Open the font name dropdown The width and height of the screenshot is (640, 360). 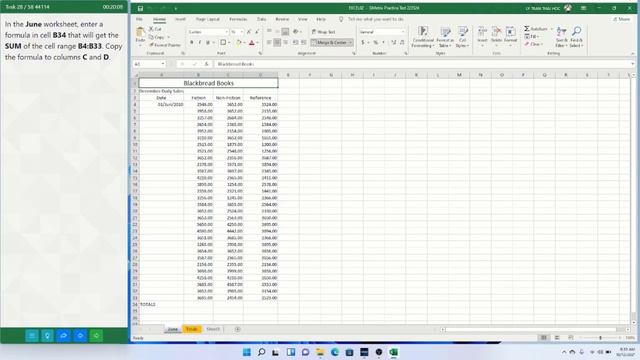pyautogui.click(x=227, y=32)
